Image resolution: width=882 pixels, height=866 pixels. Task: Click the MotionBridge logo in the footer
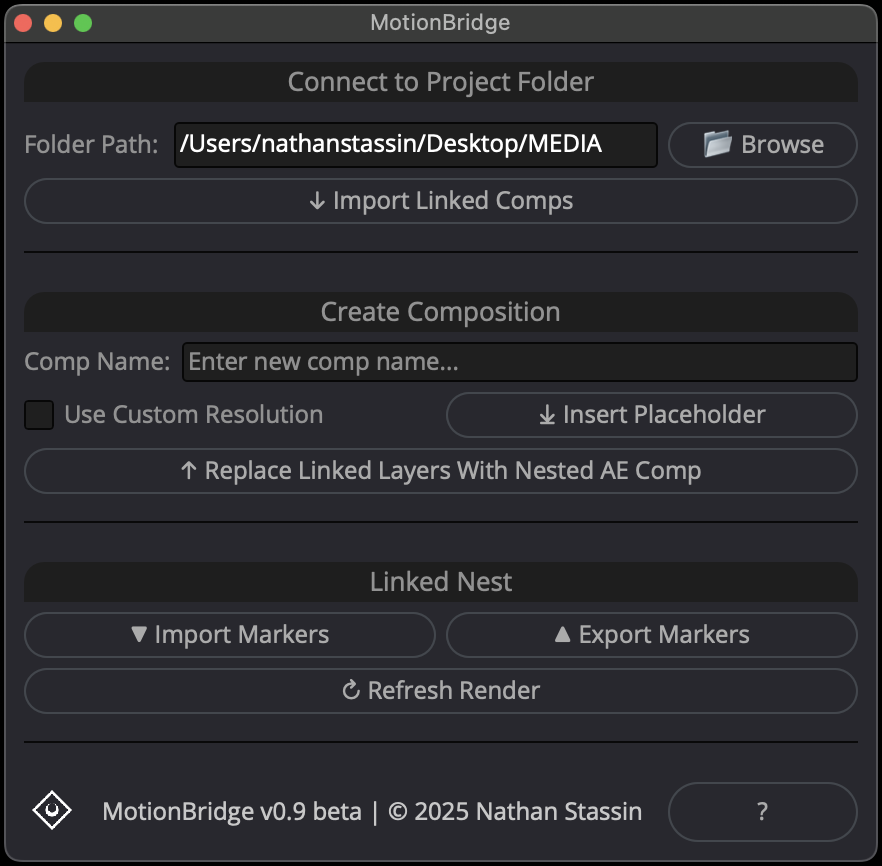[51, 811]
